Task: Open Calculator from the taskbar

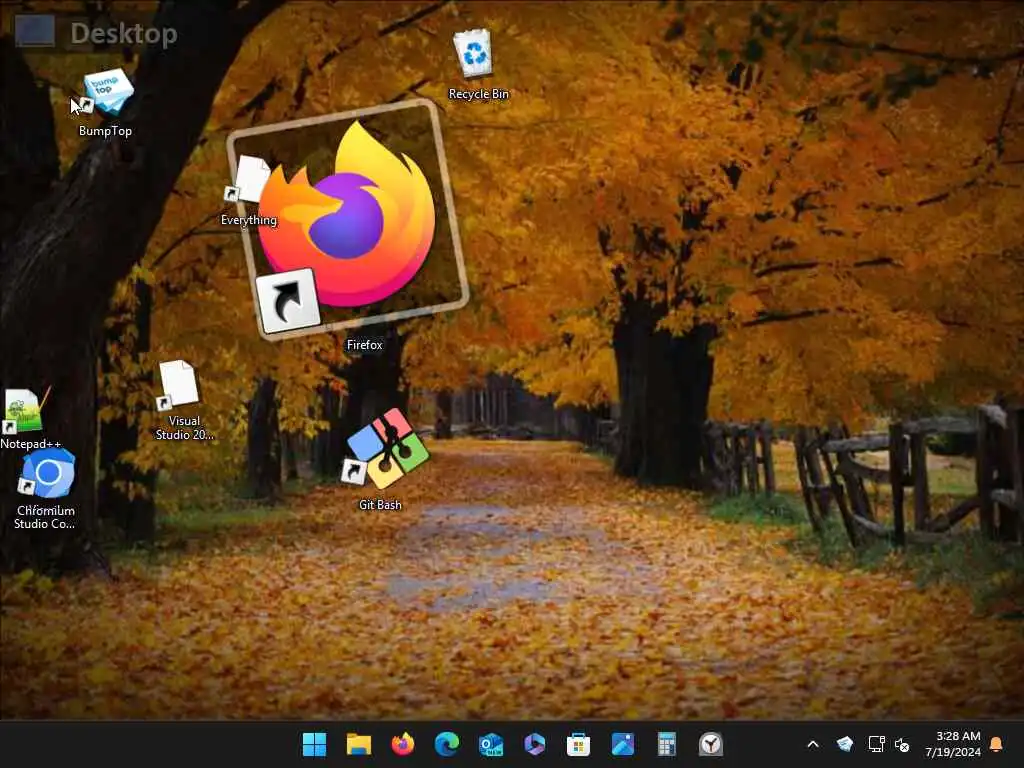Action: pyautogui.click(x=666, y=744)
